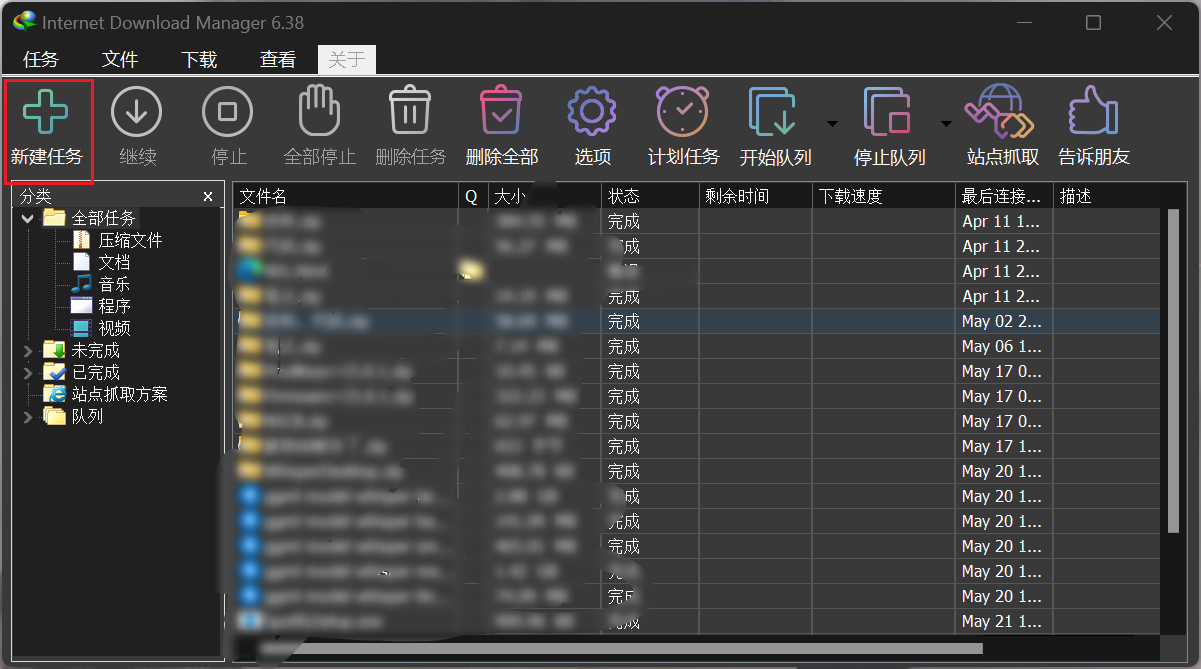
Task: Click the 'May 02 2...' date cell
Action: click(x=1003, y=321)
